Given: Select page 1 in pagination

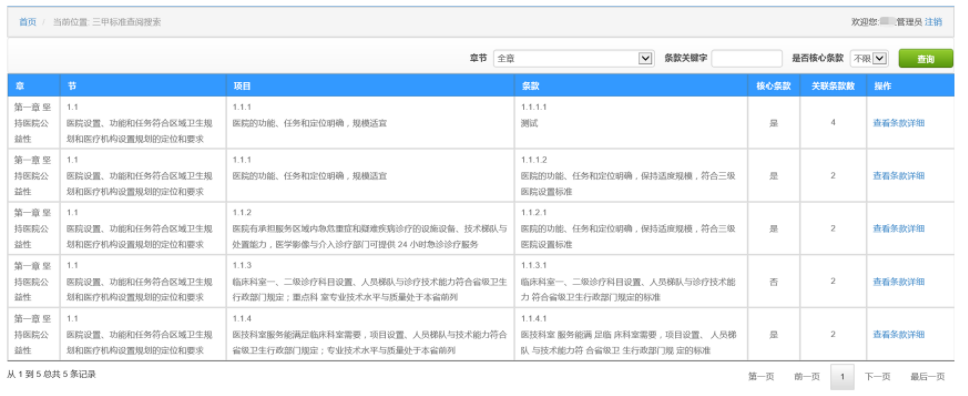Looking at the screenshot, I should (x=843, y=376).
